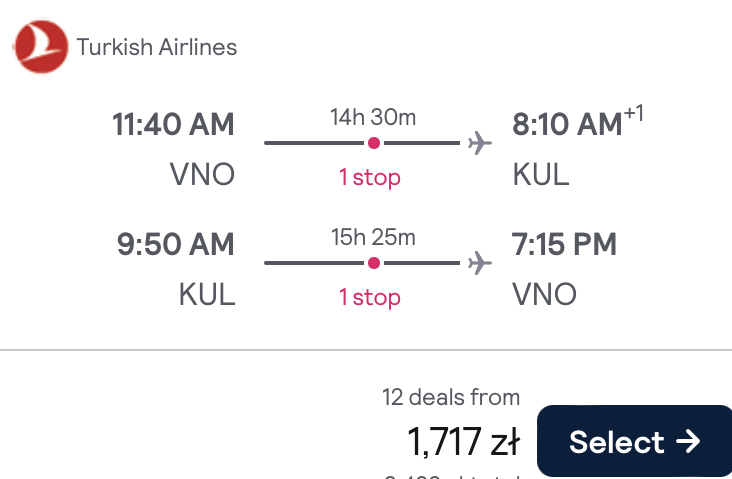
Task: Click the outbound stop dot marker
Action: (373, 143)
